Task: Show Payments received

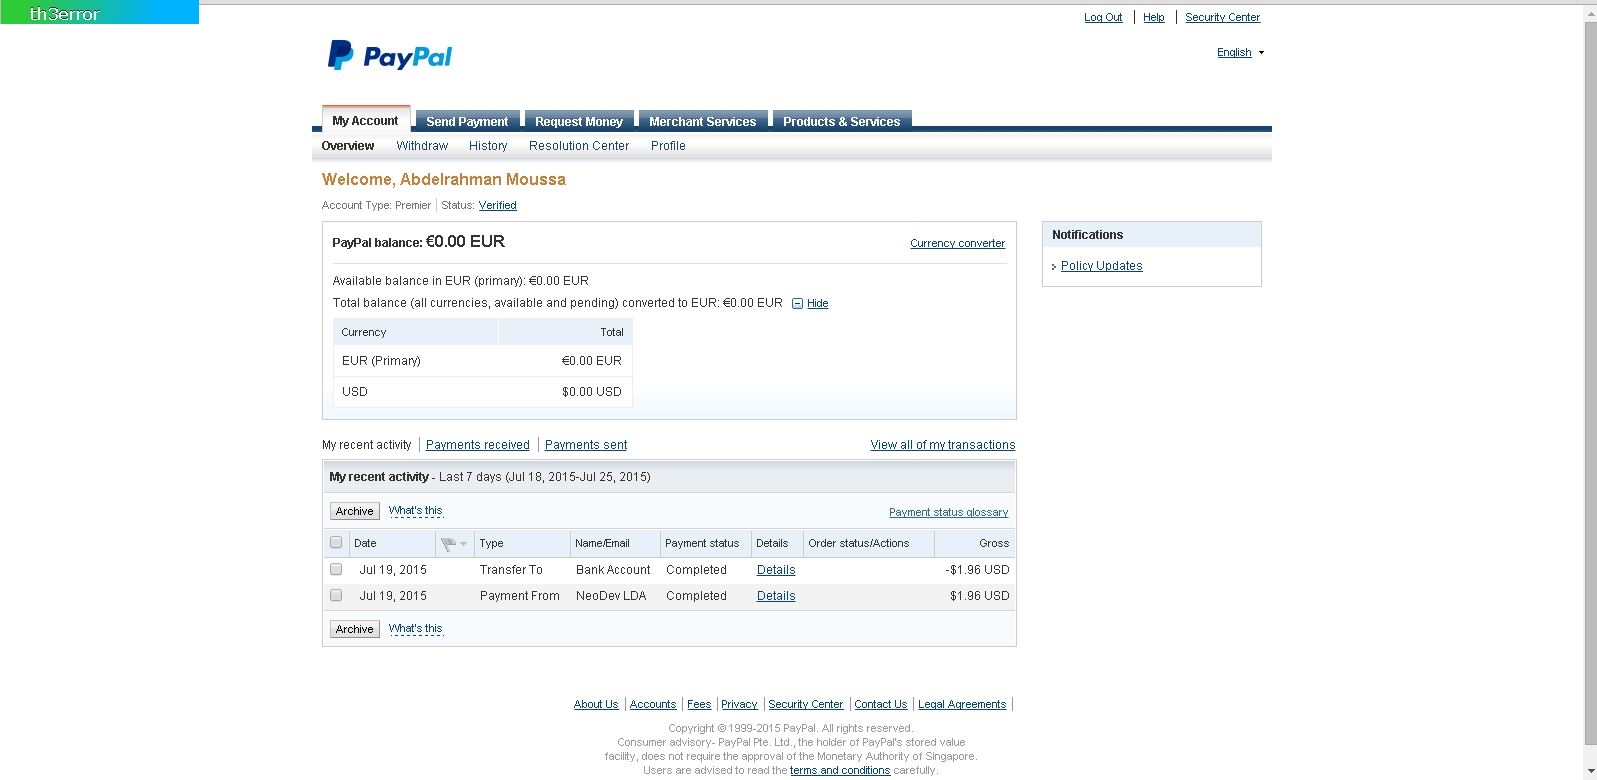Action: [478, 445]
